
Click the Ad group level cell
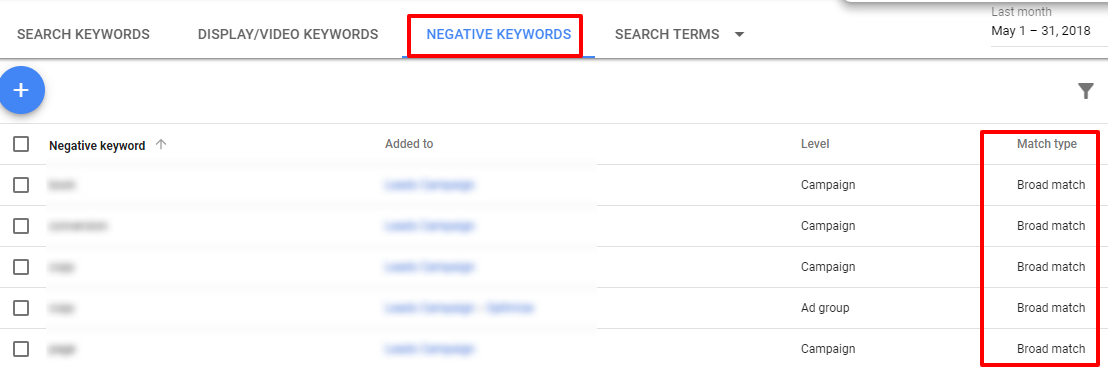[x=825, y=308]
